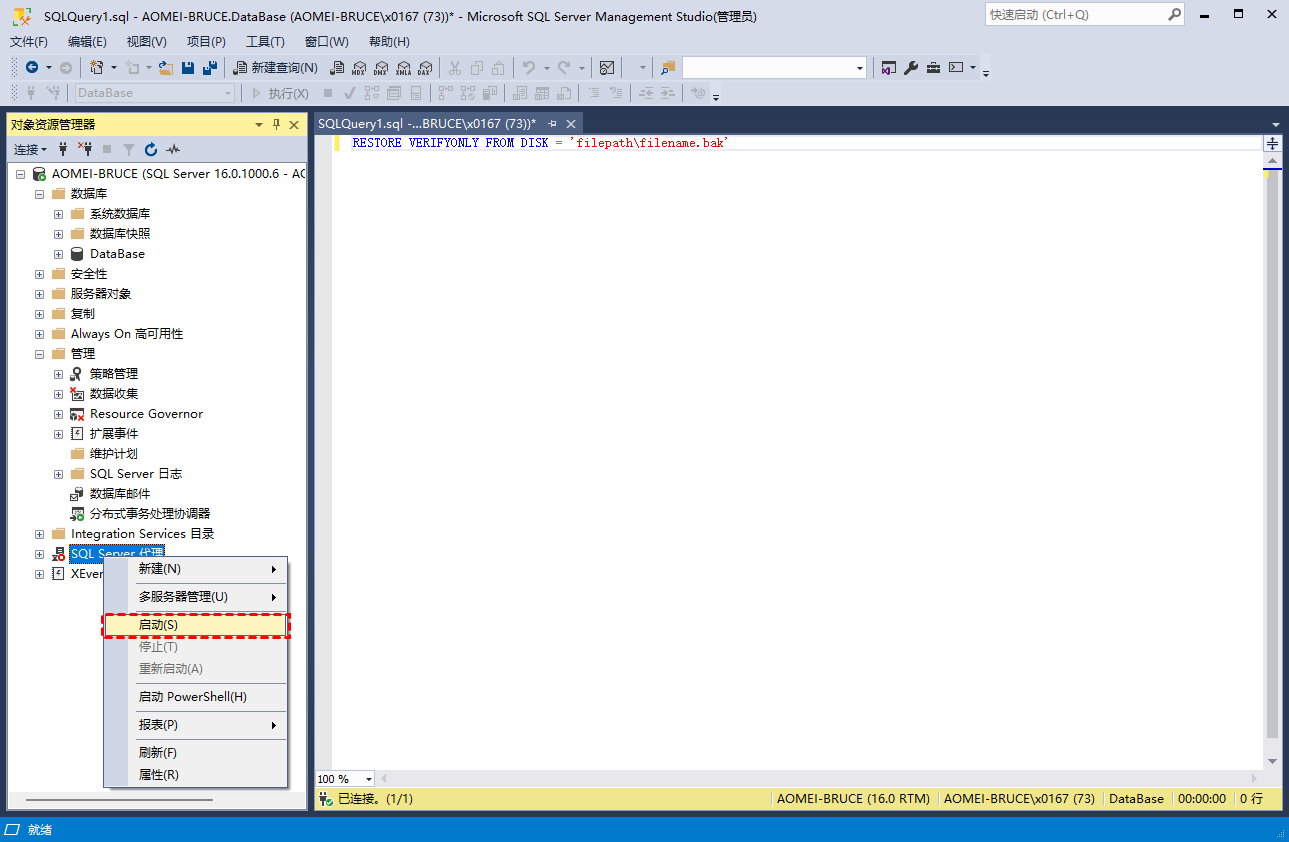The height and width of the screenshot is (842, 1289).
Task: Choose 属性(R) from the context menu
Action: tap(159, 775)
